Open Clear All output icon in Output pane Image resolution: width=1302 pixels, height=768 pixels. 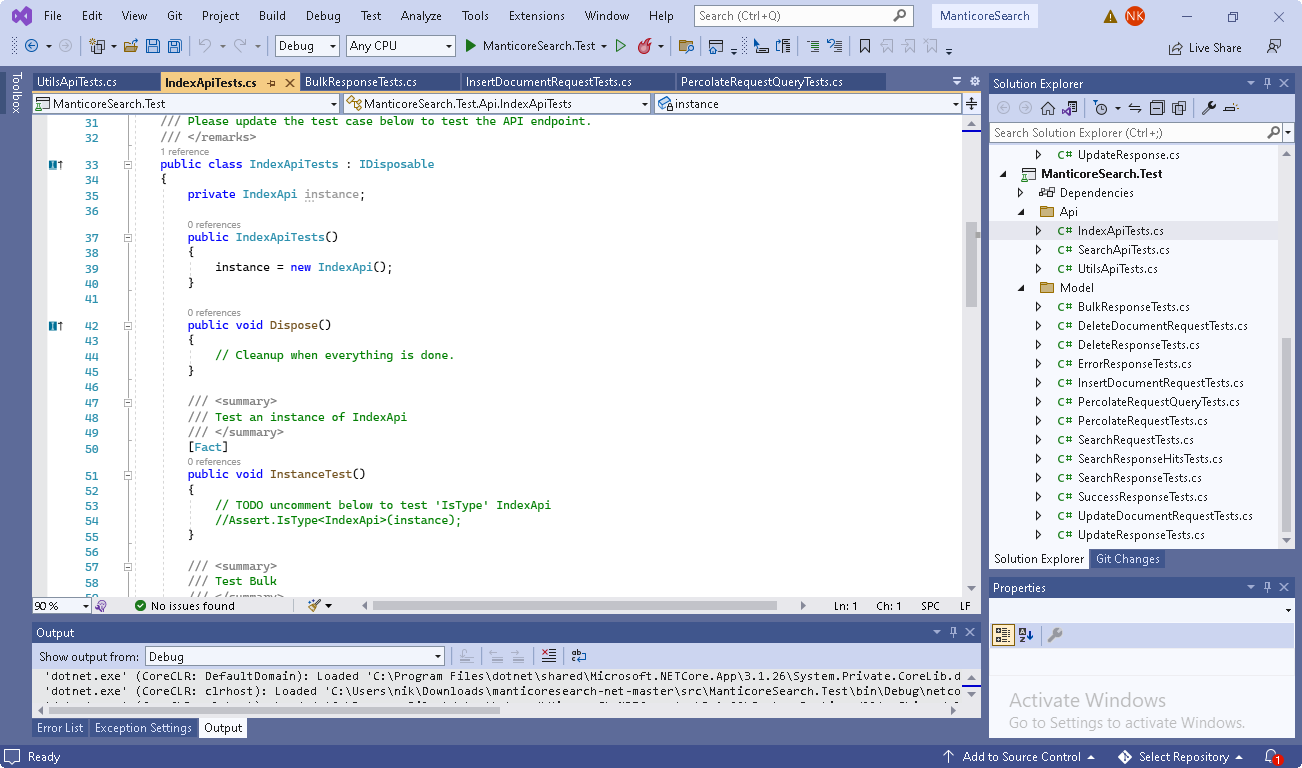click(548, 655)
